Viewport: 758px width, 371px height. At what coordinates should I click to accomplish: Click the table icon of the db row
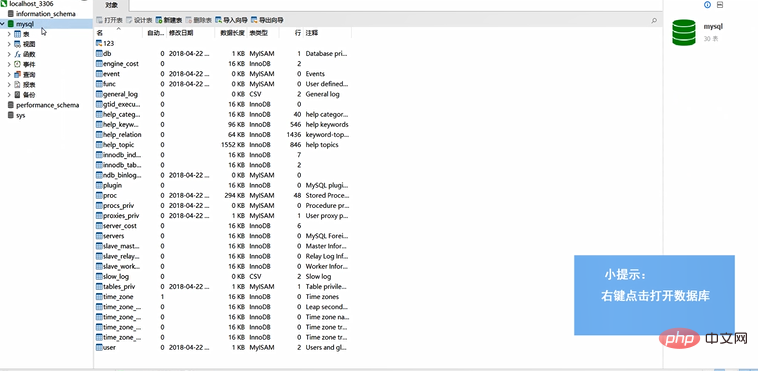100,54
